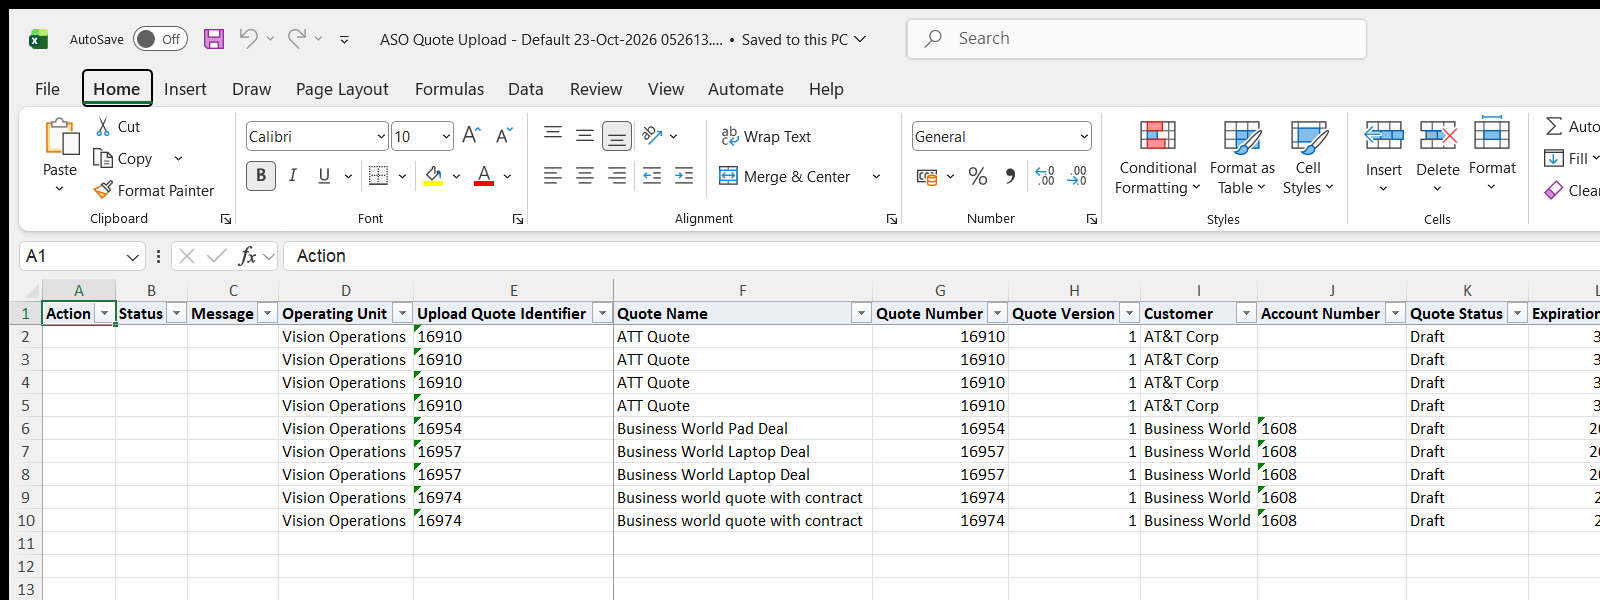Click Increase Decimal icon
The image size is (1600, 600).
pyautogui.click(x=1045, y=177)
